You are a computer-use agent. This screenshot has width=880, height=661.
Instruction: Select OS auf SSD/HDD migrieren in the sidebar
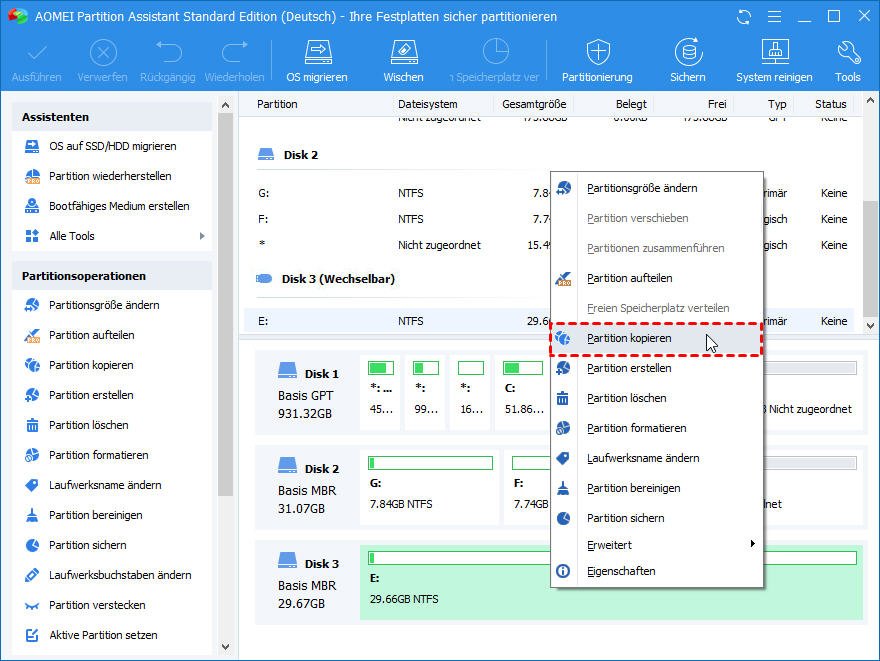112,146
